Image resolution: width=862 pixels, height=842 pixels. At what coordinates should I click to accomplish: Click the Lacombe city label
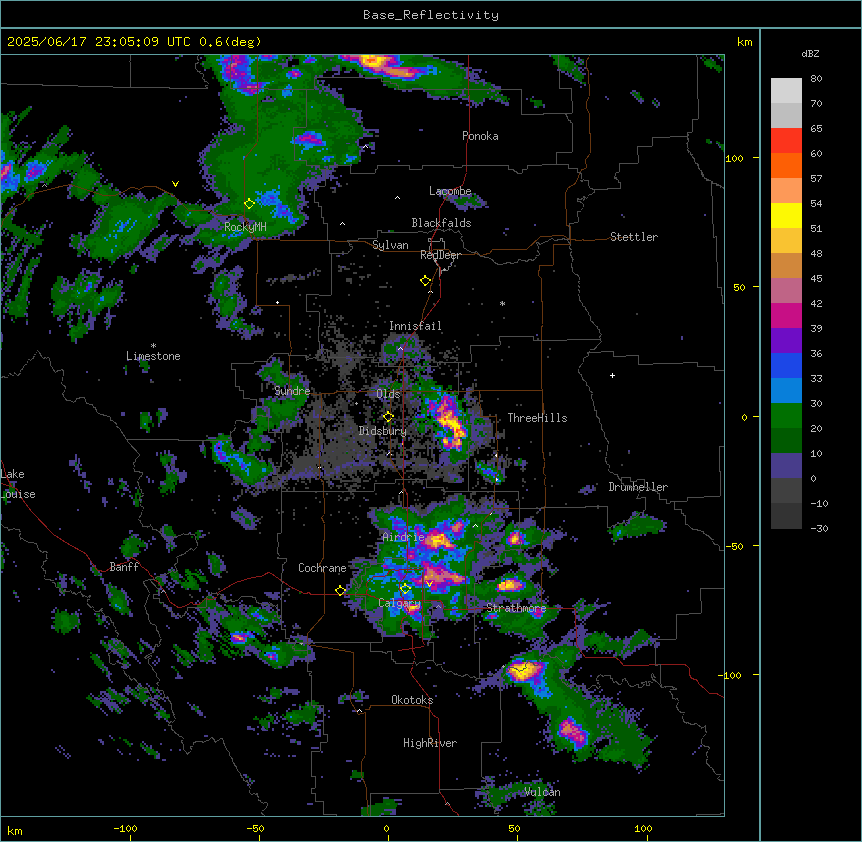tap(450, 191)
